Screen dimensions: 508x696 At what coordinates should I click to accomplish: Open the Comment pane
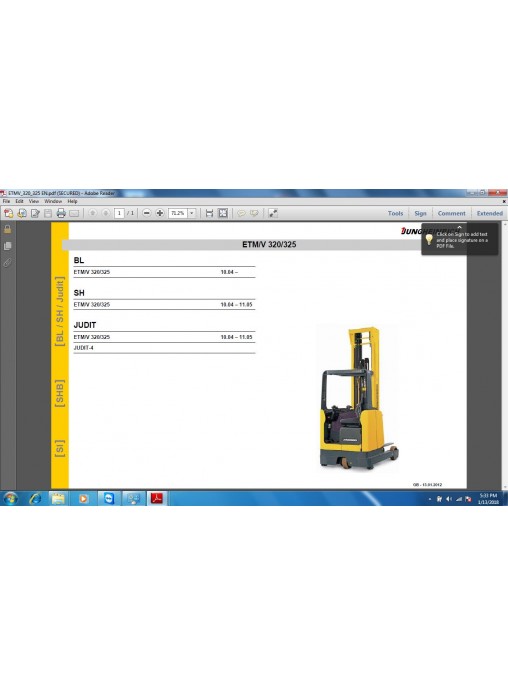(452, 214)
